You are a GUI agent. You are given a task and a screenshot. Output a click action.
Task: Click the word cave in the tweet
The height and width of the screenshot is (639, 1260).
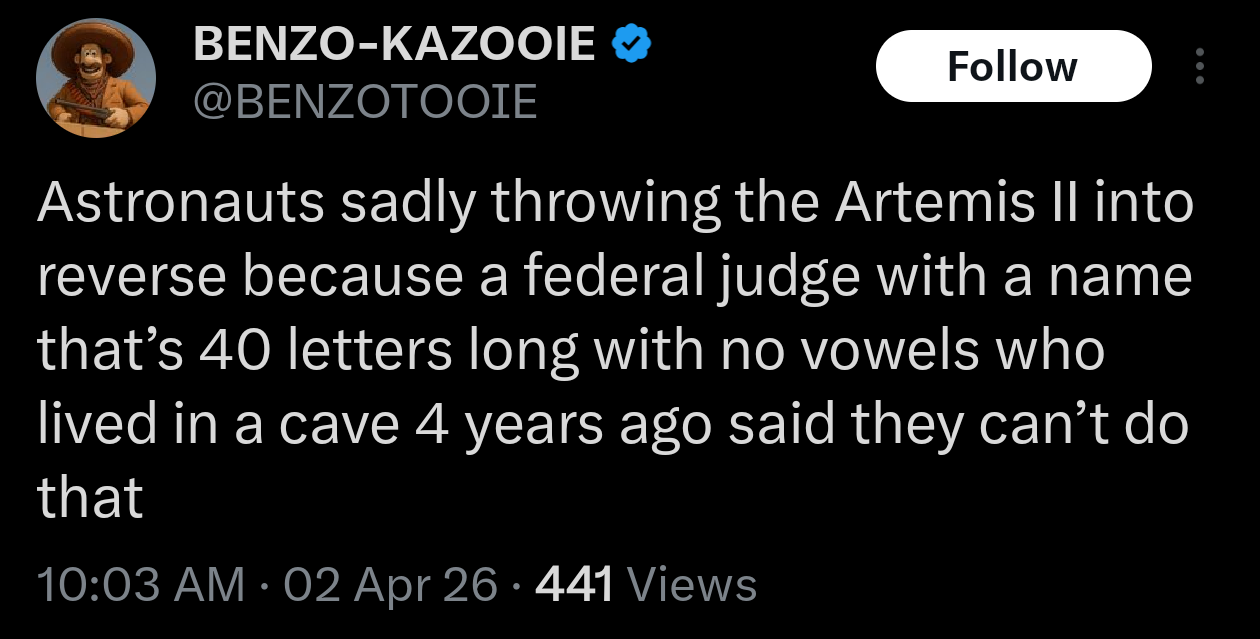point(326,424)
